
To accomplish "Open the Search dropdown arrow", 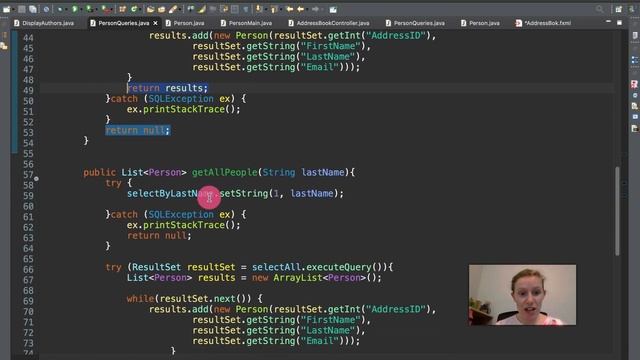I will [x=180, y=9].
